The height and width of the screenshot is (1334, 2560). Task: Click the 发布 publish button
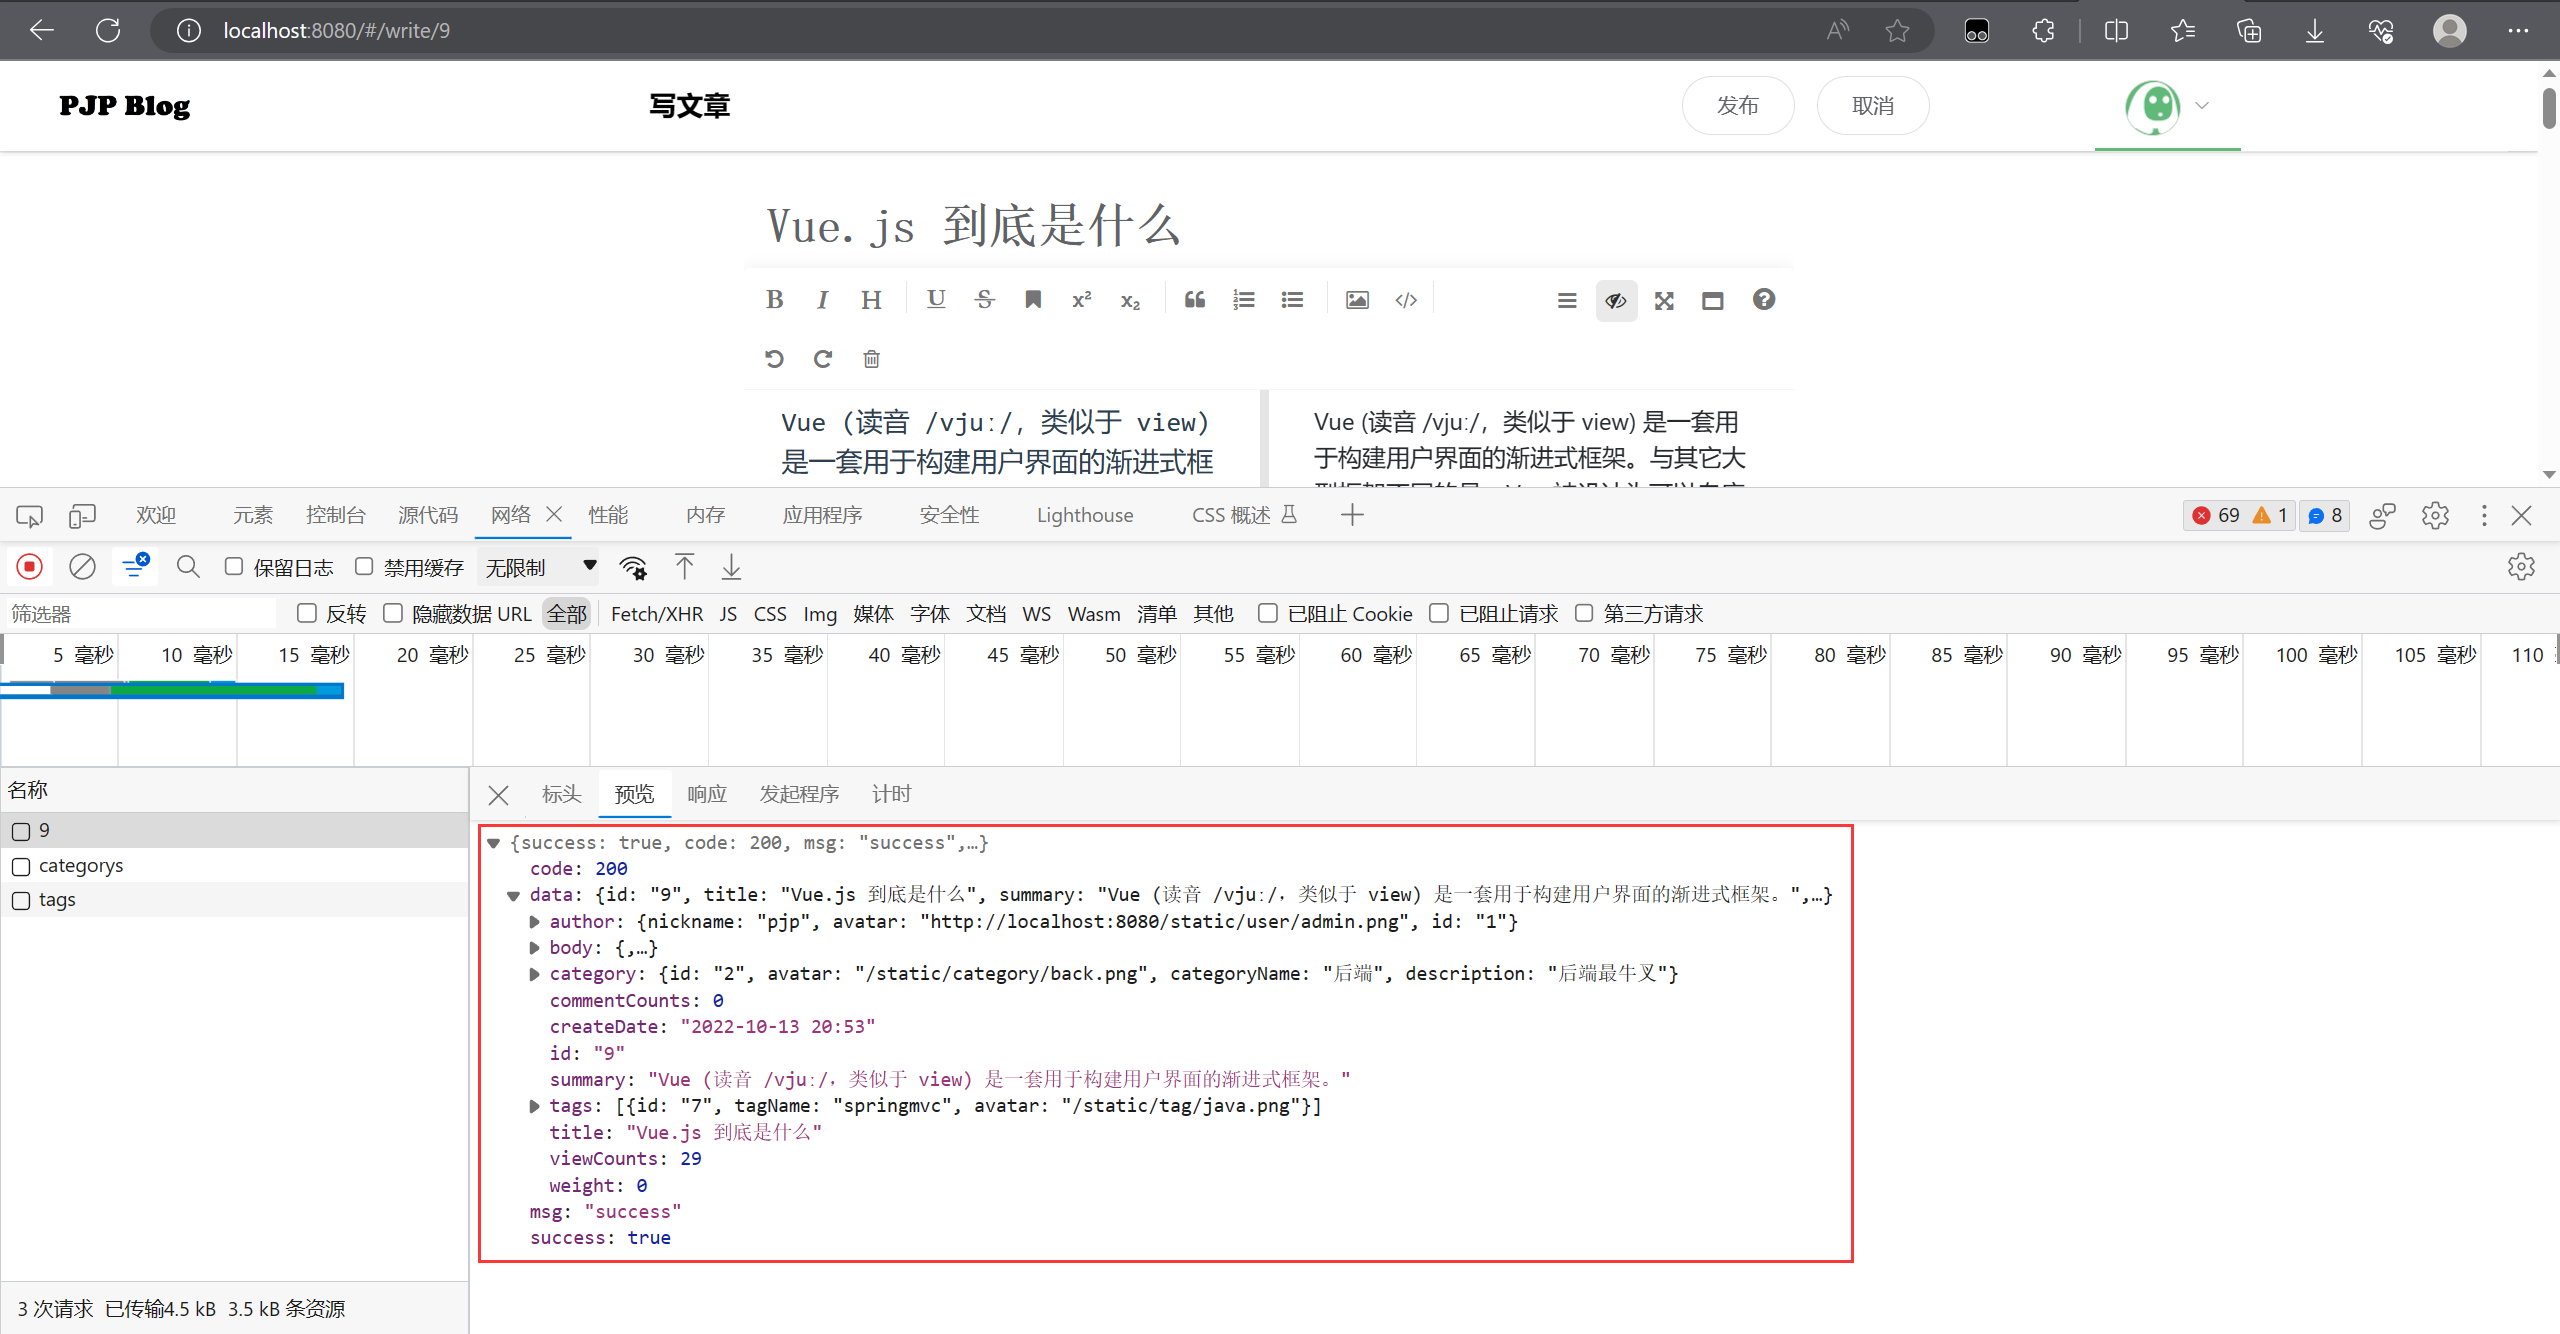coord(1738,105)
